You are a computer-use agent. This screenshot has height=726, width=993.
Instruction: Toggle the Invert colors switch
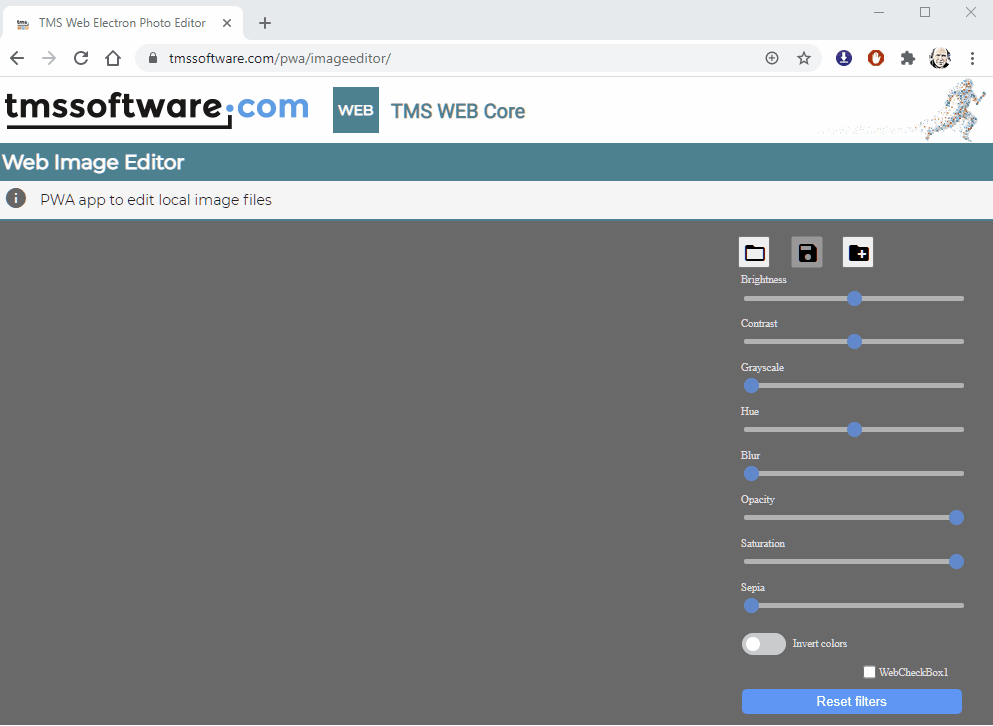764,644
